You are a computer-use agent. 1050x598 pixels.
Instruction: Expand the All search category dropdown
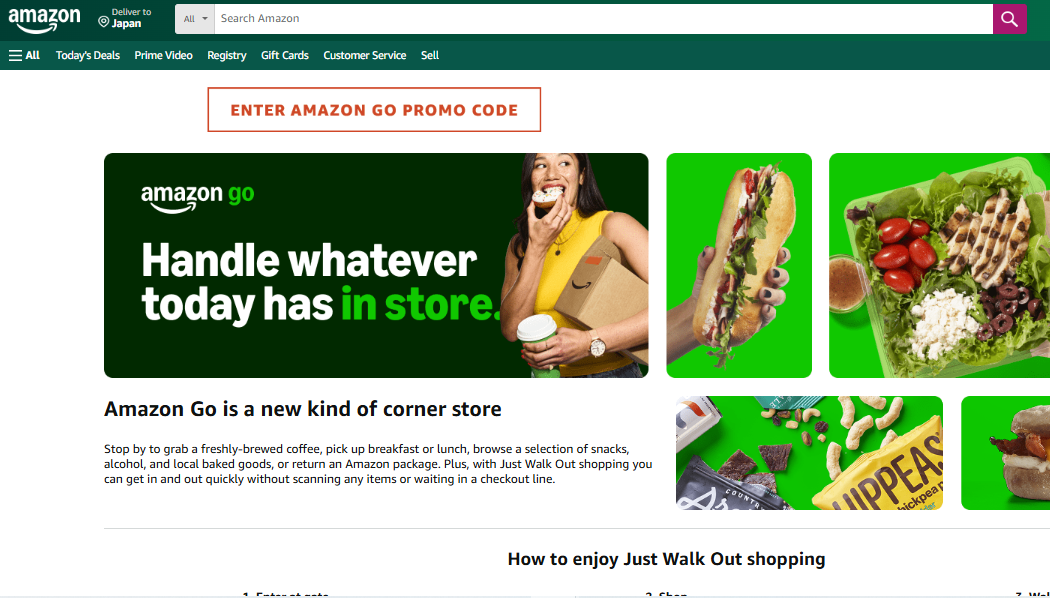coord(195,19)
